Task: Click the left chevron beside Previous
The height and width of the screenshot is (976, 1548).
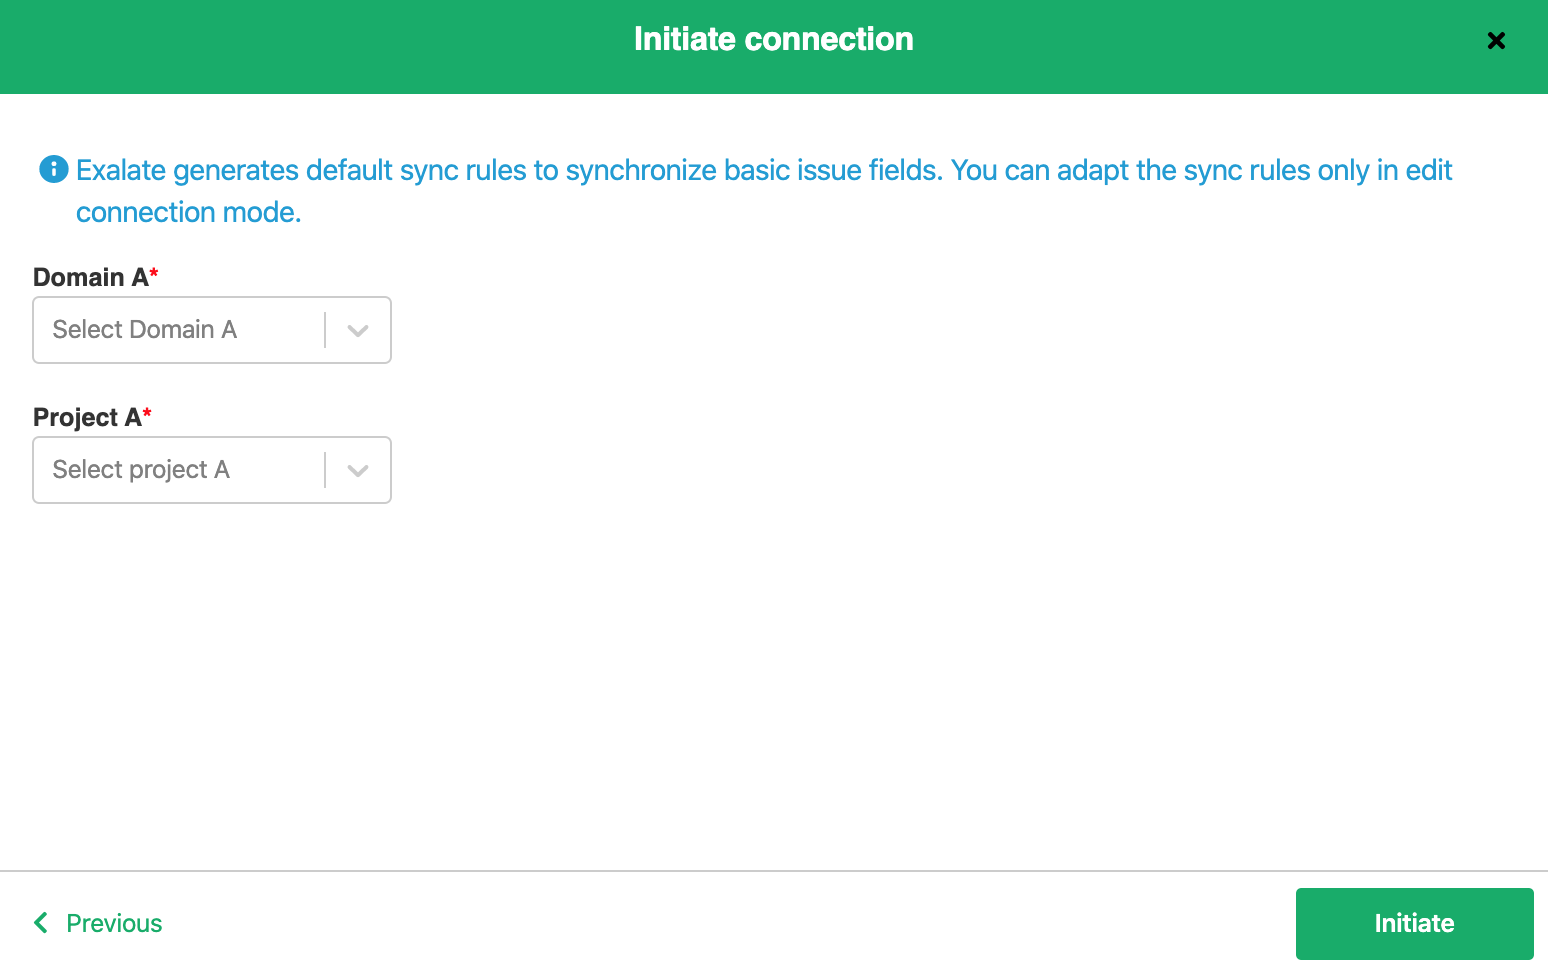Action: point(41,922)
